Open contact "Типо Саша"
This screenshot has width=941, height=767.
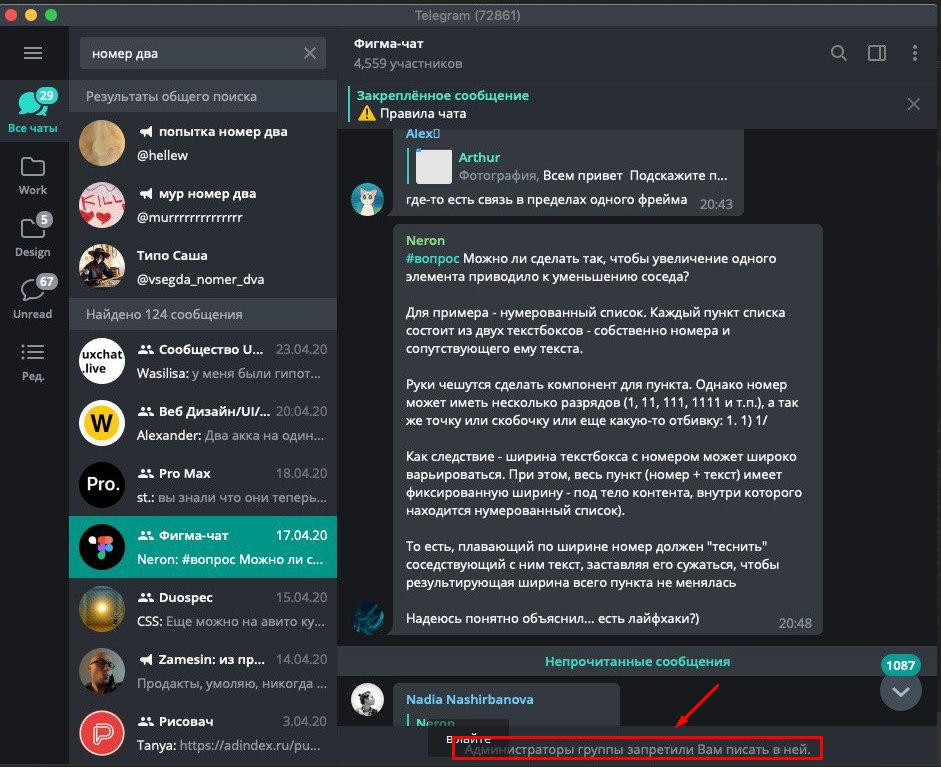pos(203,266)
